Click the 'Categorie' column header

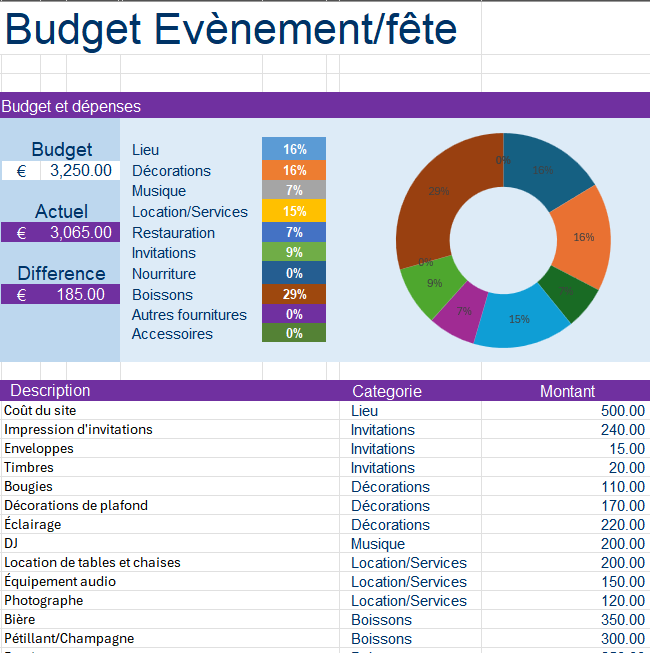click(387, 391)
